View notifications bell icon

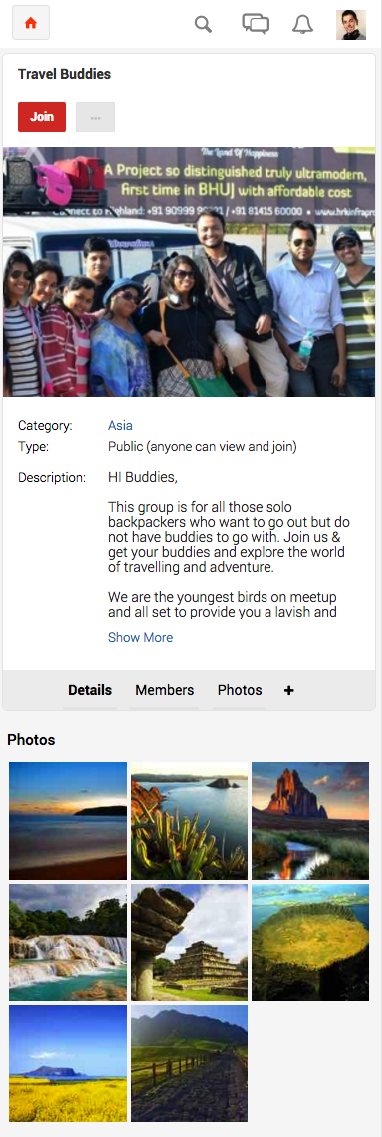(x=302, y=25)
